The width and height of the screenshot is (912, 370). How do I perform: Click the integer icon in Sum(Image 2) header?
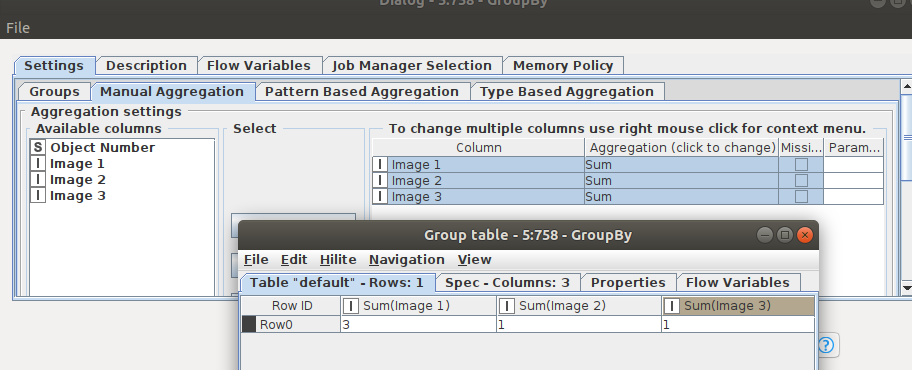pyautogui.click(x=507, y=306)
